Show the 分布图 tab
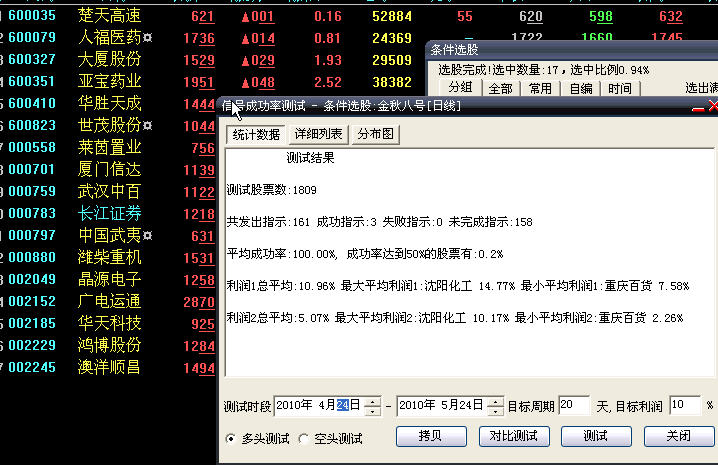 [x=375, y=134]
